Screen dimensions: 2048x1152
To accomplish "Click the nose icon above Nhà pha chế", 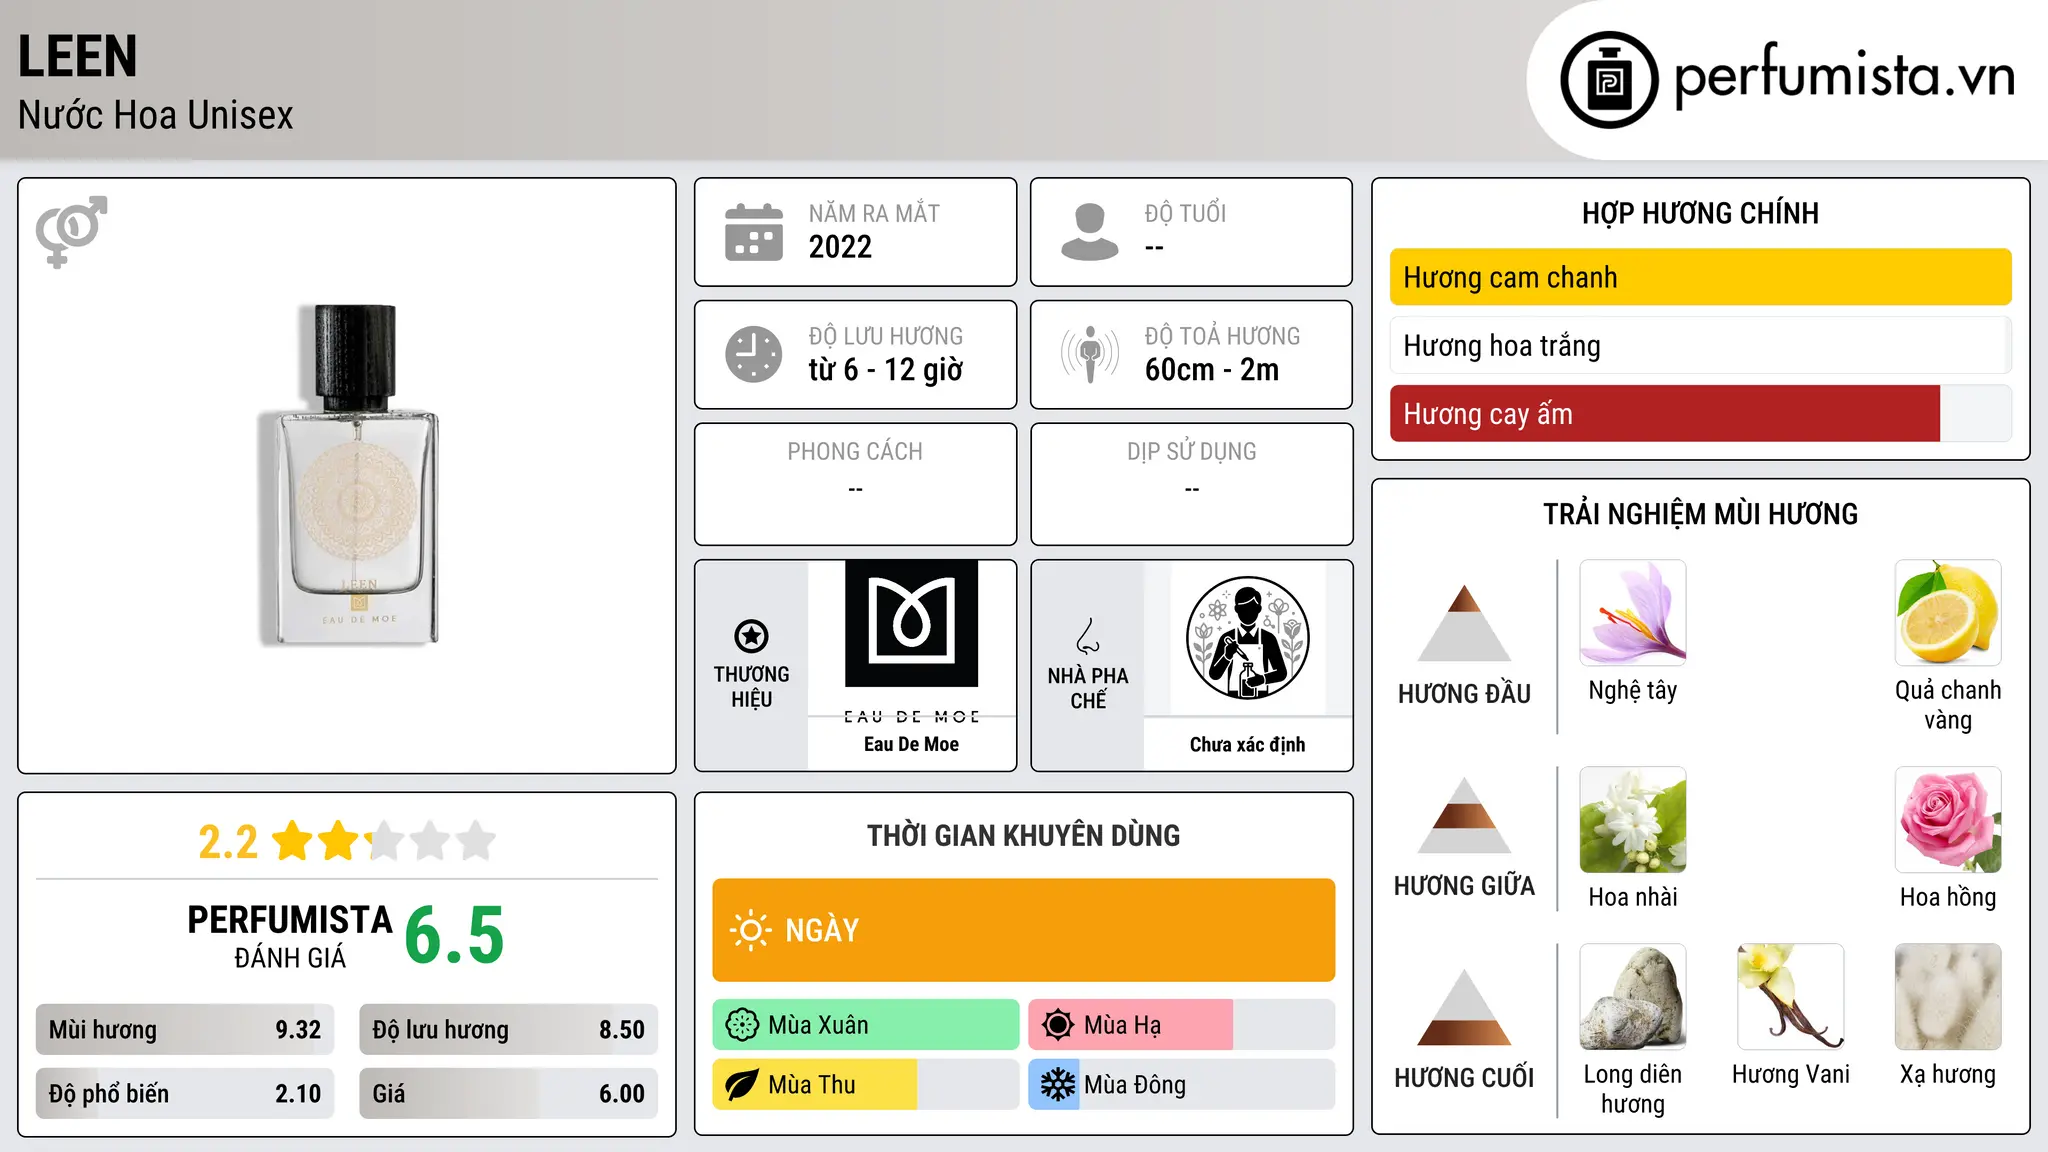I will pyautogui.click(x=1088, y=636).
